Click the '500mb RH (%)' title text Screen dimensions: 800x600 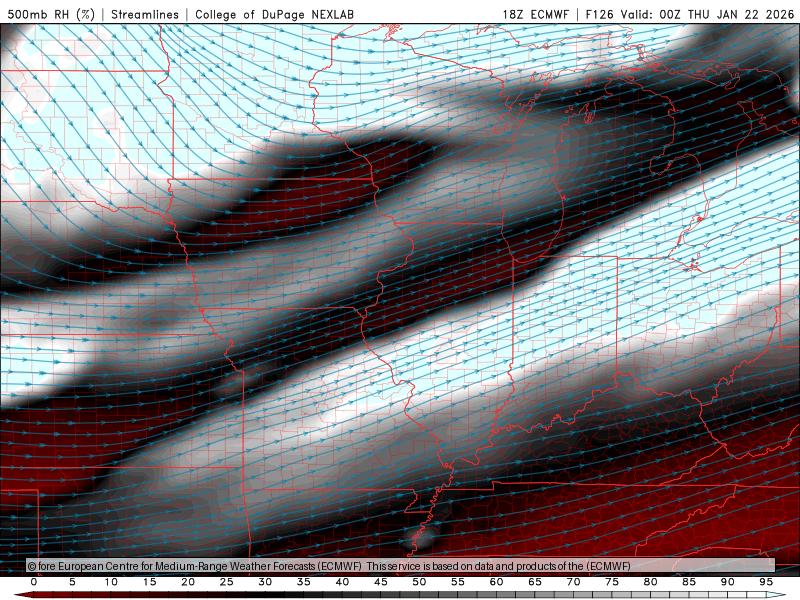(51, 14)
